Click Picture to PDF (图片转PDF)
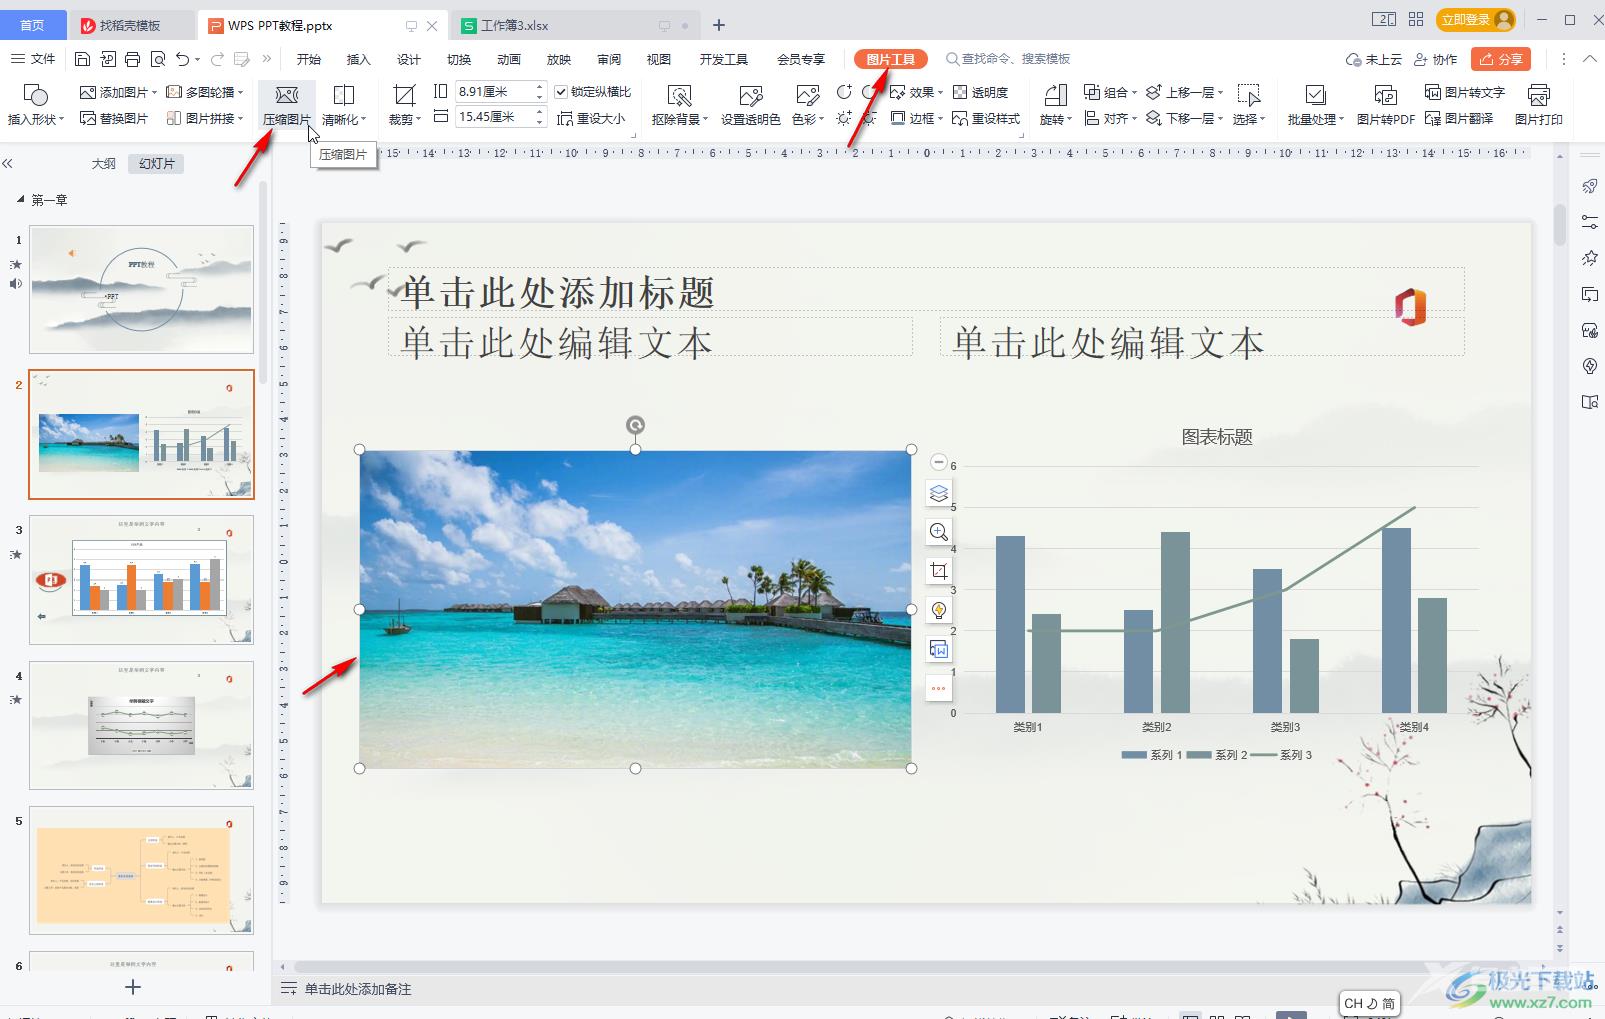 (x=1385, y=105)
